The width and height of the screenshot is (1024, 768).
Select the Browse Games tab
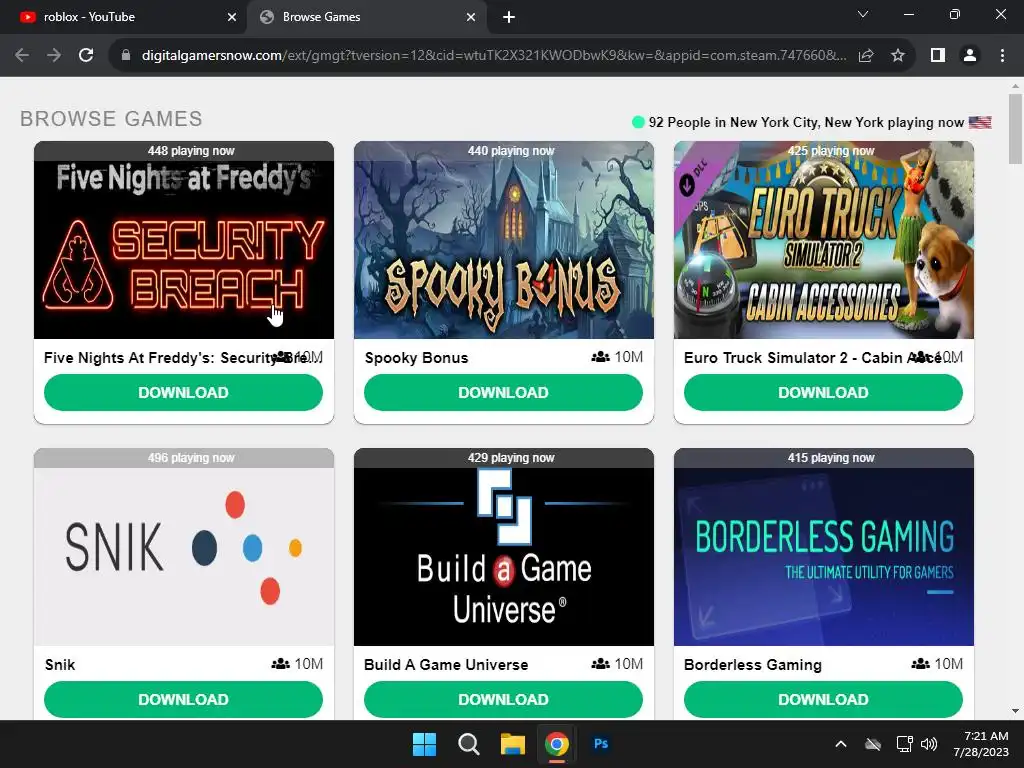[x=366, y=17]
